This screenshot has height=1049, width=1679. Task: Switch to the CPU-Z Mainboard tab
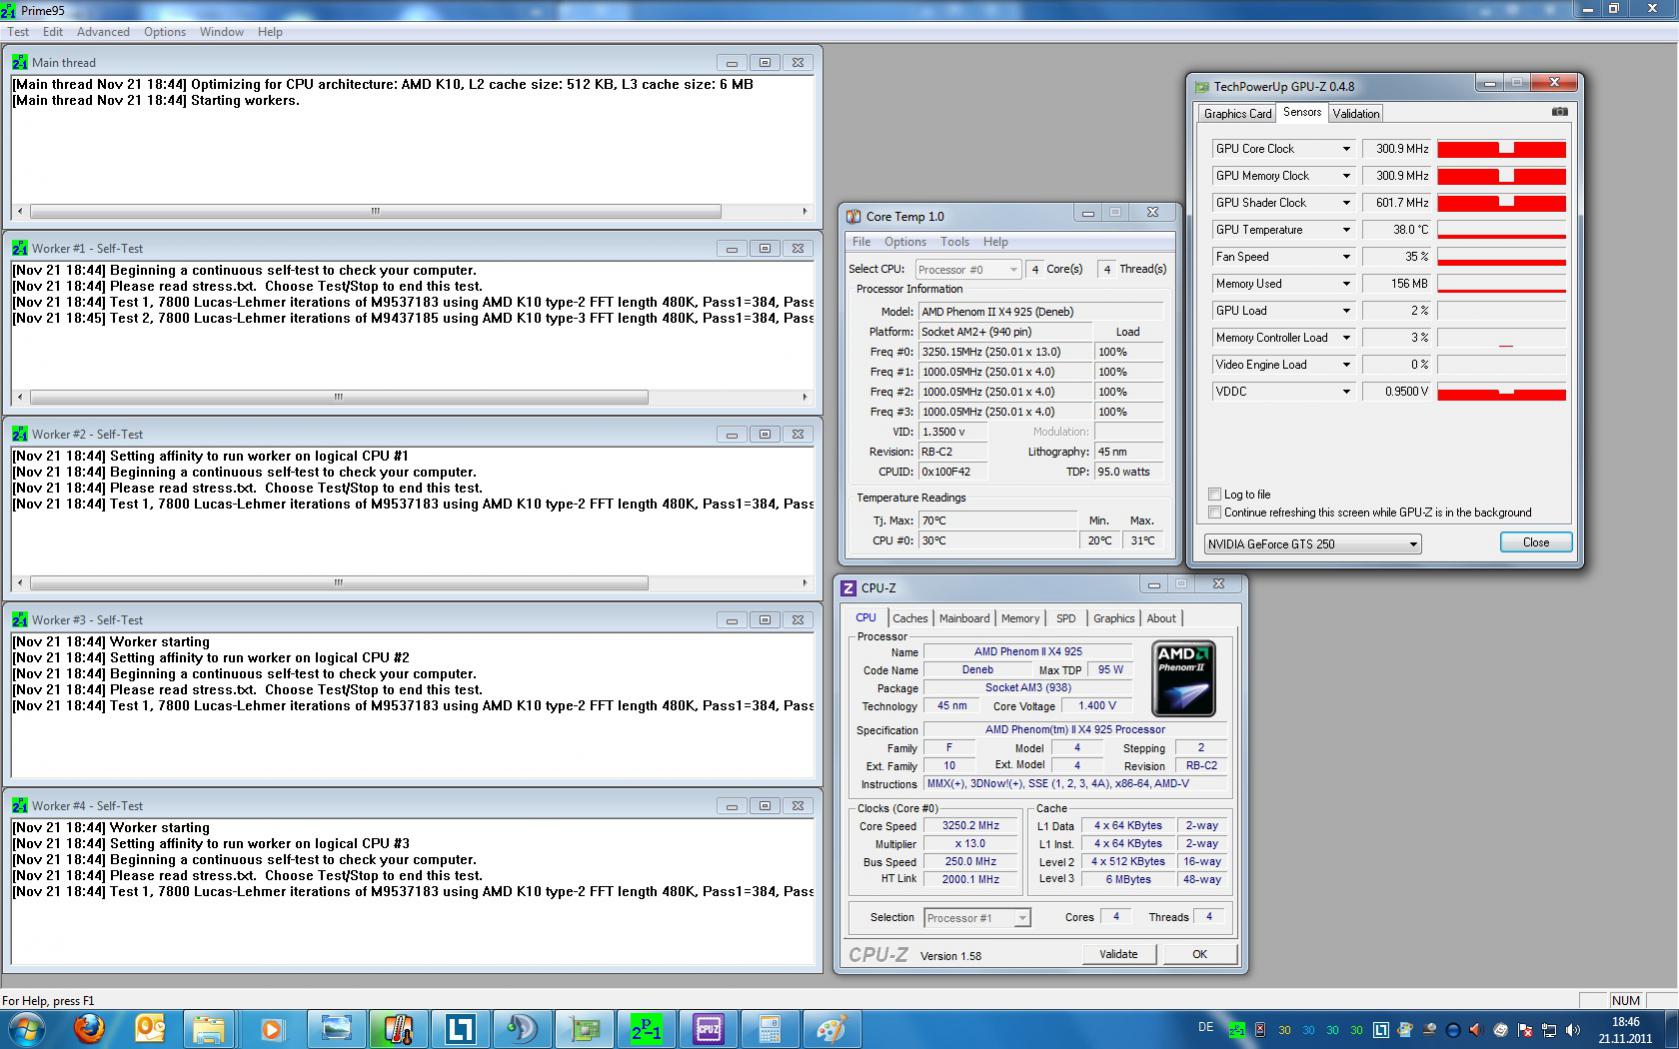(x=964, y=618)
